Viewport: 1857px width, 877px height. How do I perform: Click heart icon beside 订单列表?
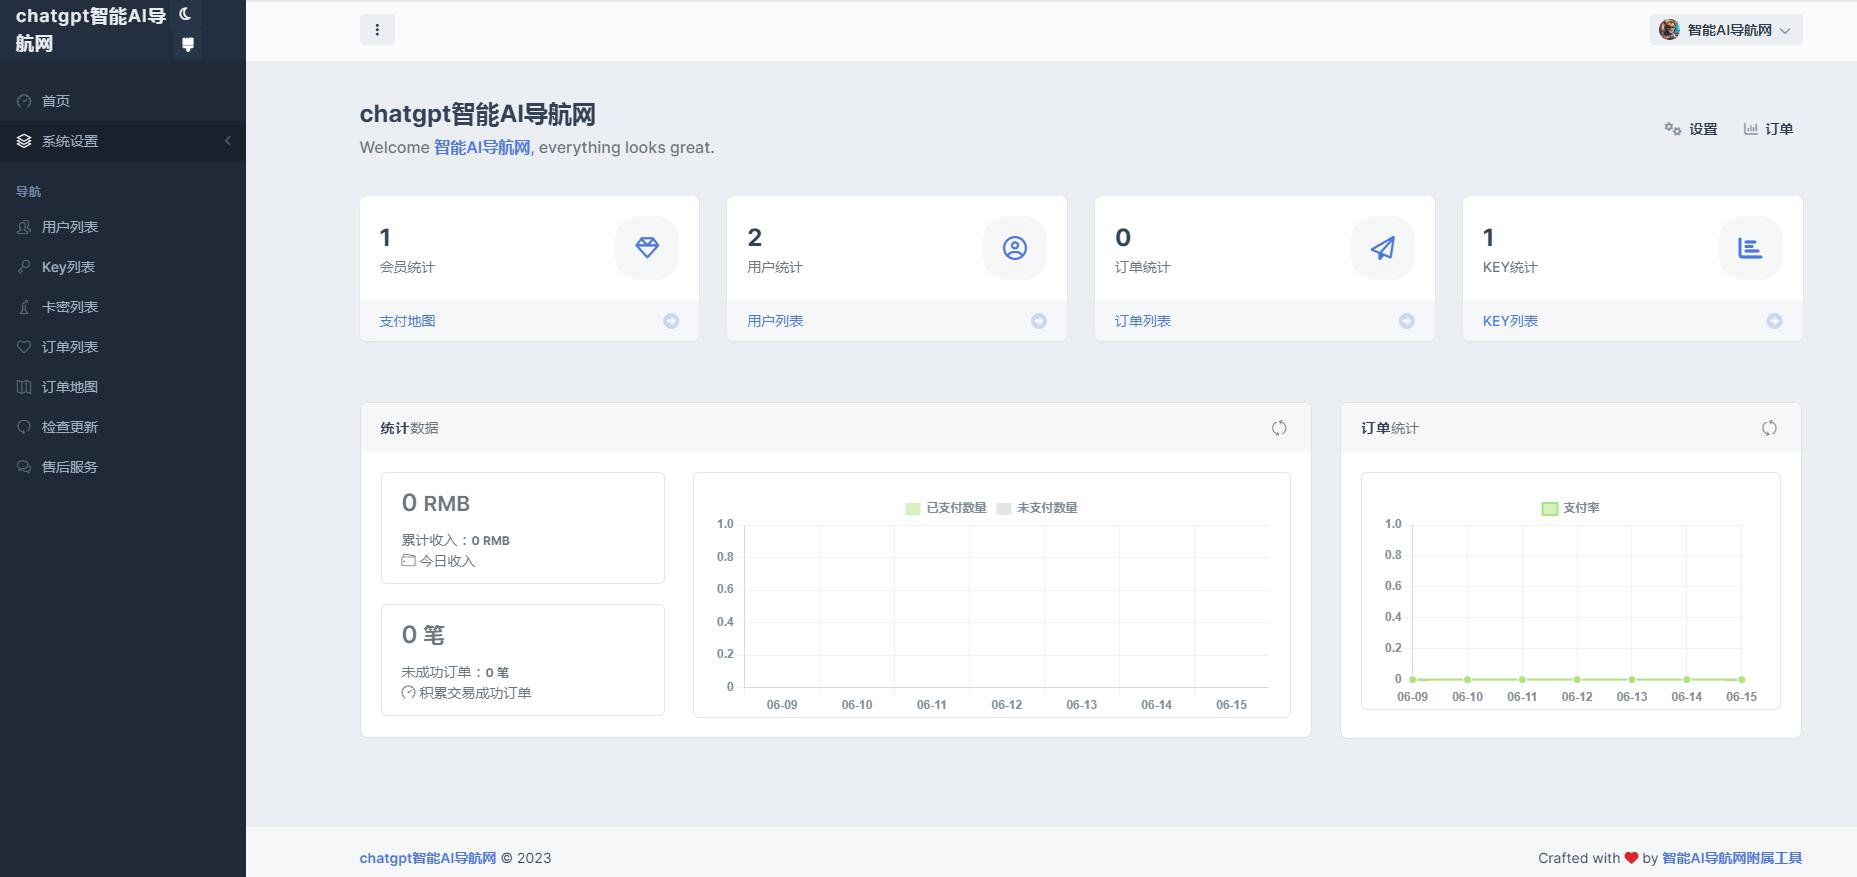pos(24,347)
